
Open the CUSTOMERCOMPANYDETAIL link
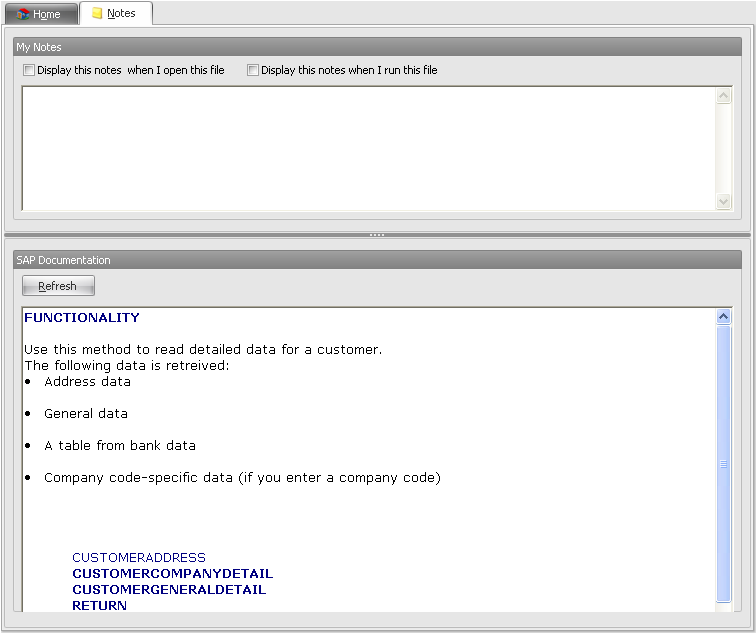point(172,574)
